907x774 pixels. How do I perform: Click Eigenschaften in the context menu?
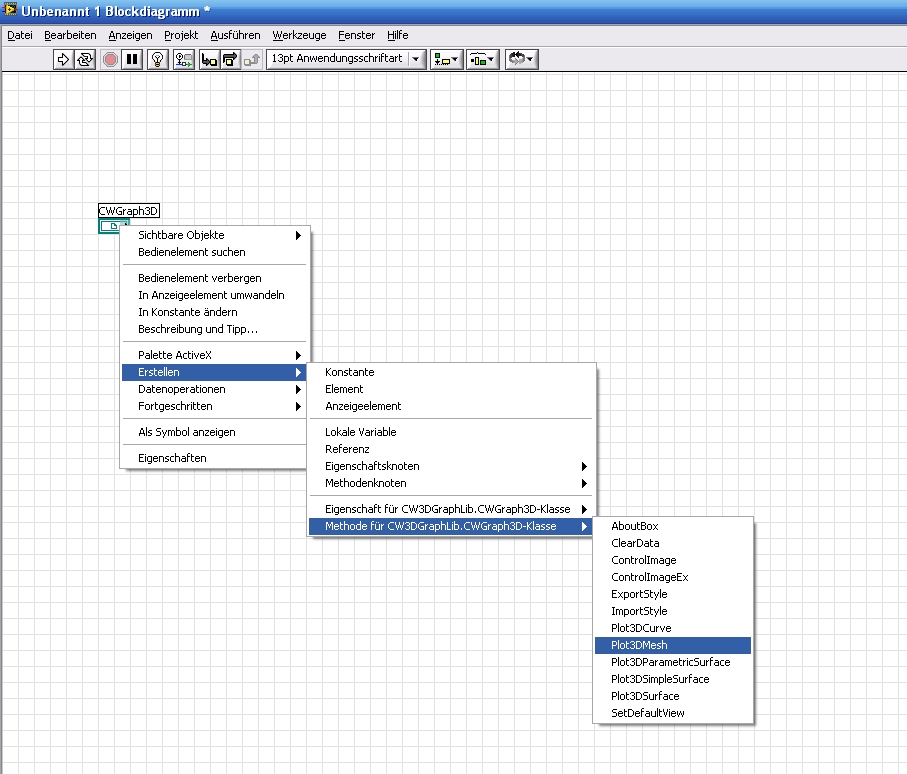(172, 458)
